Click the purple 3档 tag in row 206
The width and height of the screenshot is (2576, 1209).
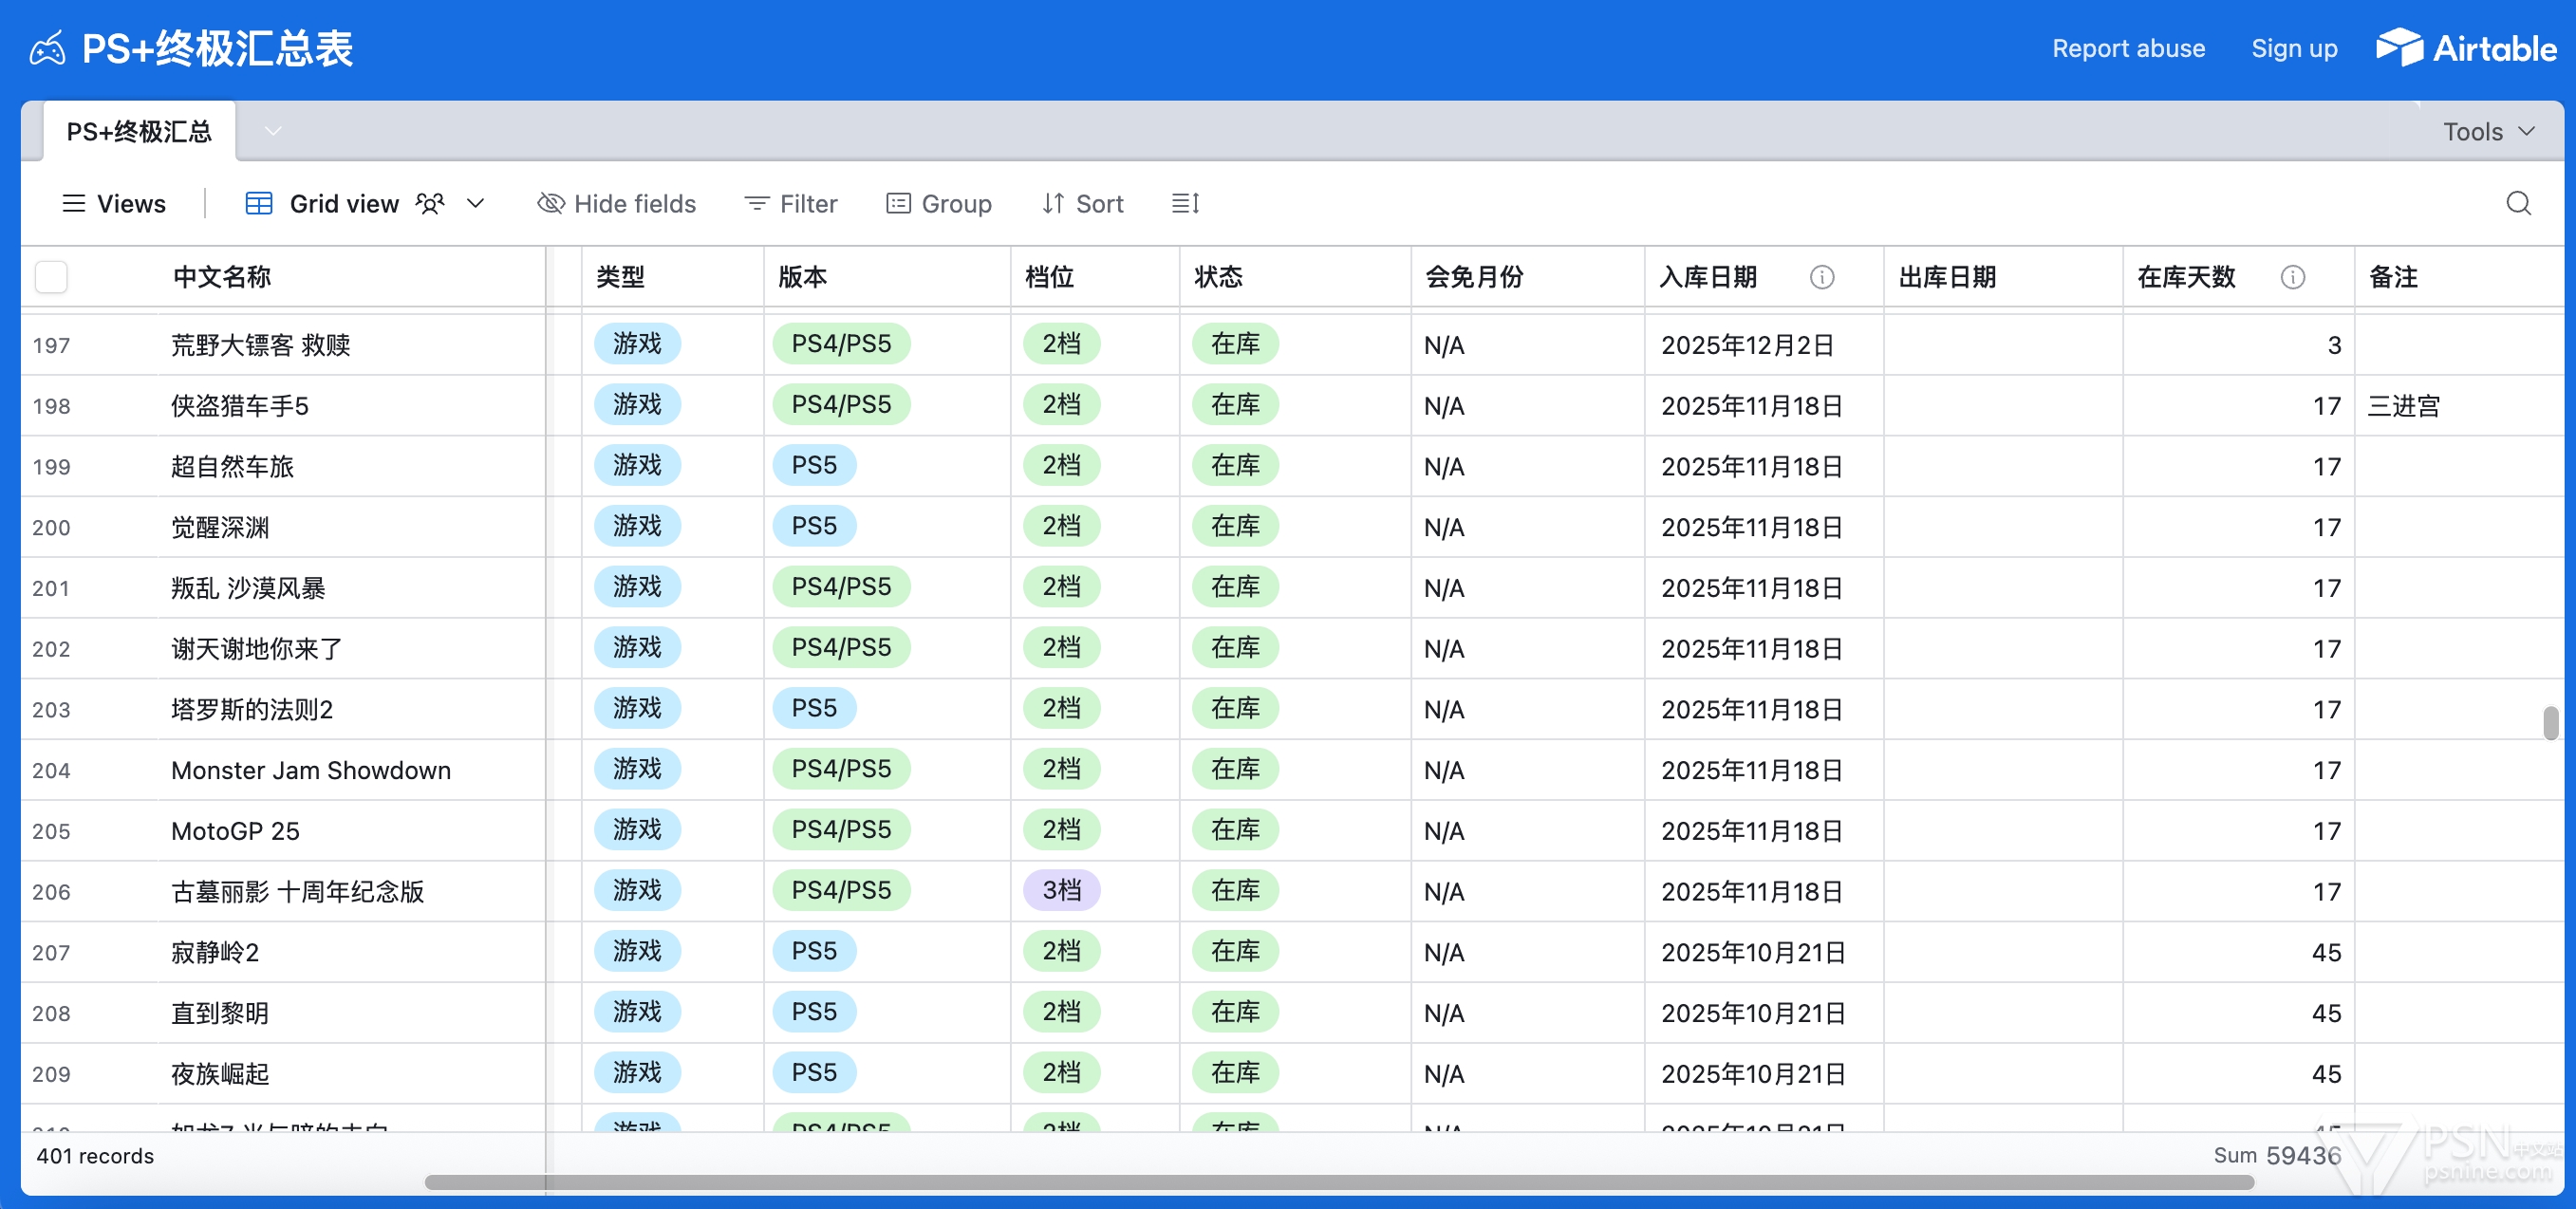pos(1060,890)
